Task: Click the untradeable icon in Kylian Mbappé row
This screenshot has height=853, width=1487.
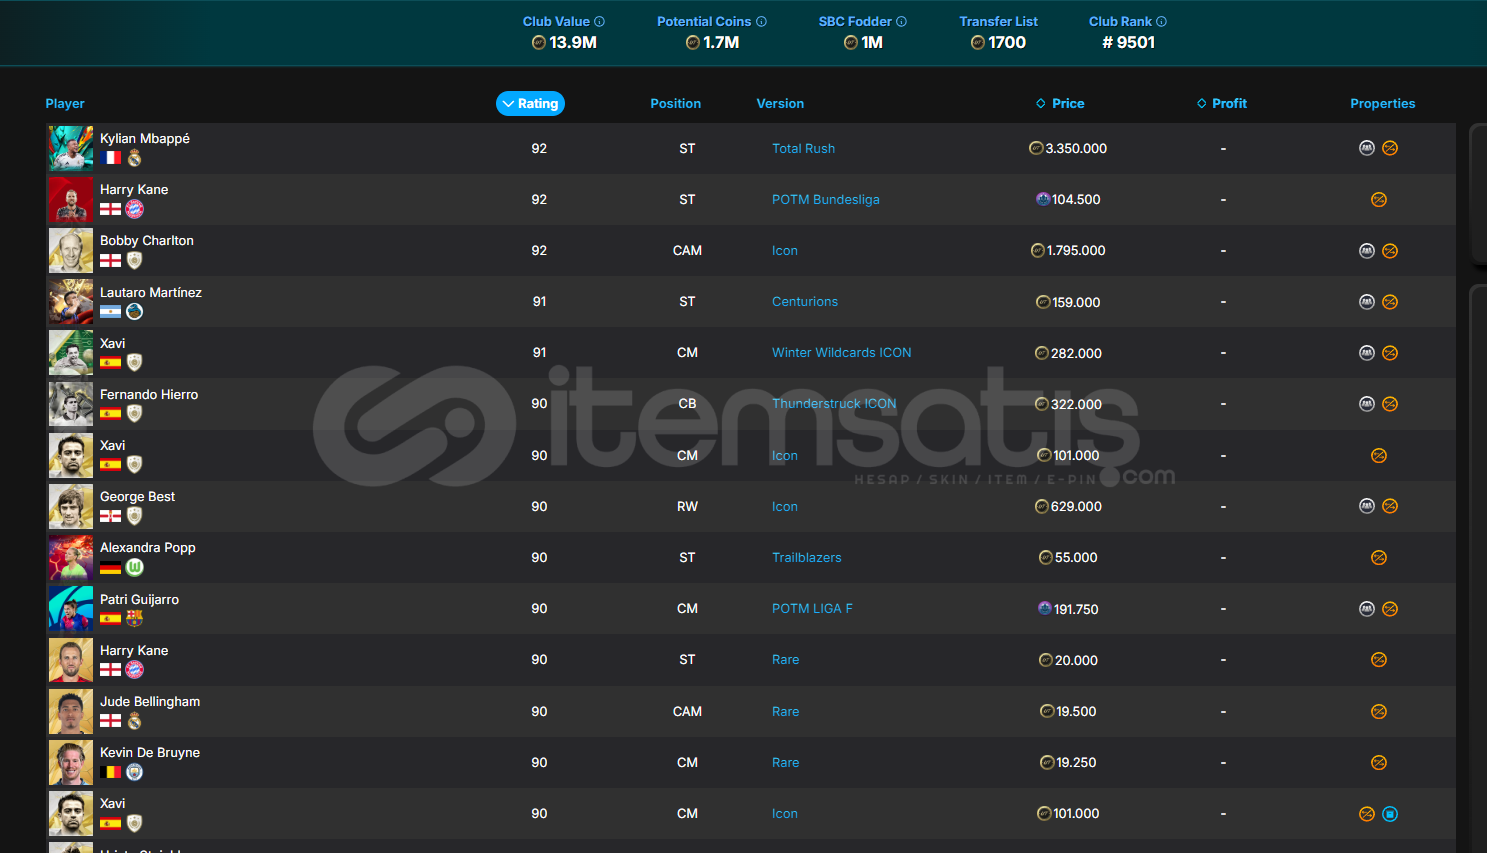Action: pyautogui.click(x=1390, y=148)
